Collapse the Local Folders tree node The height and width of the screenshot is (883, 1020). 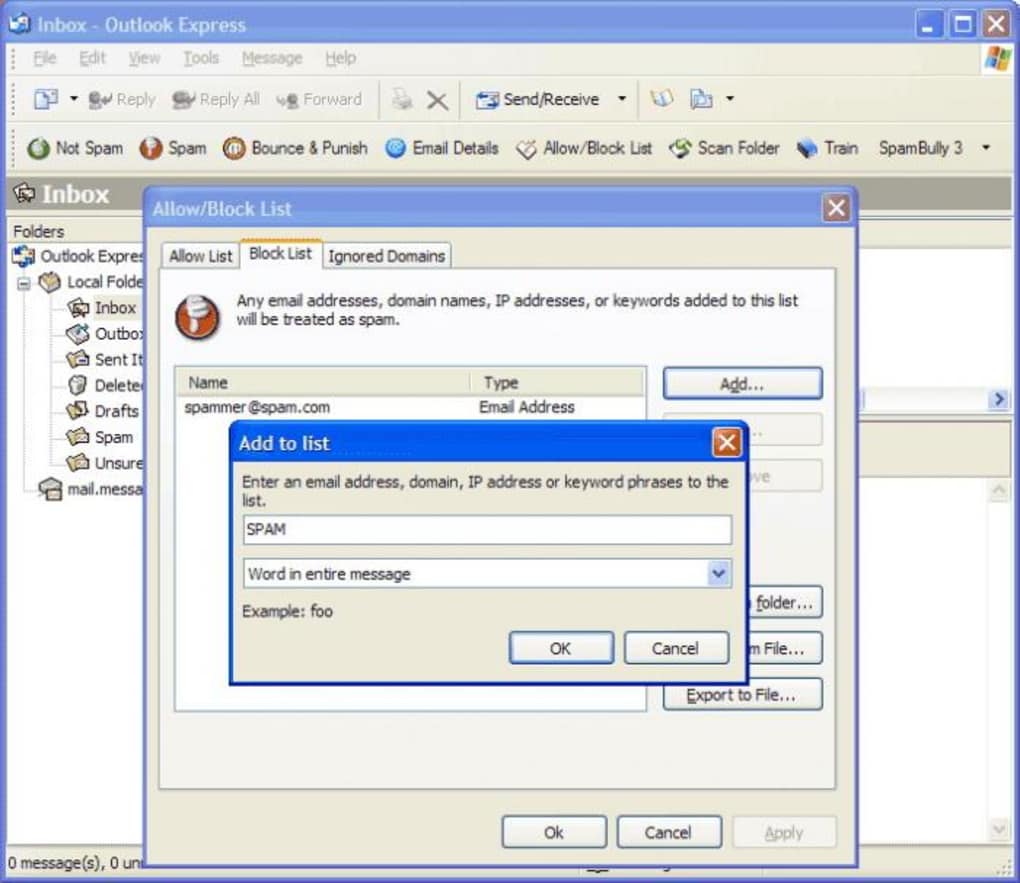(23, 283)
